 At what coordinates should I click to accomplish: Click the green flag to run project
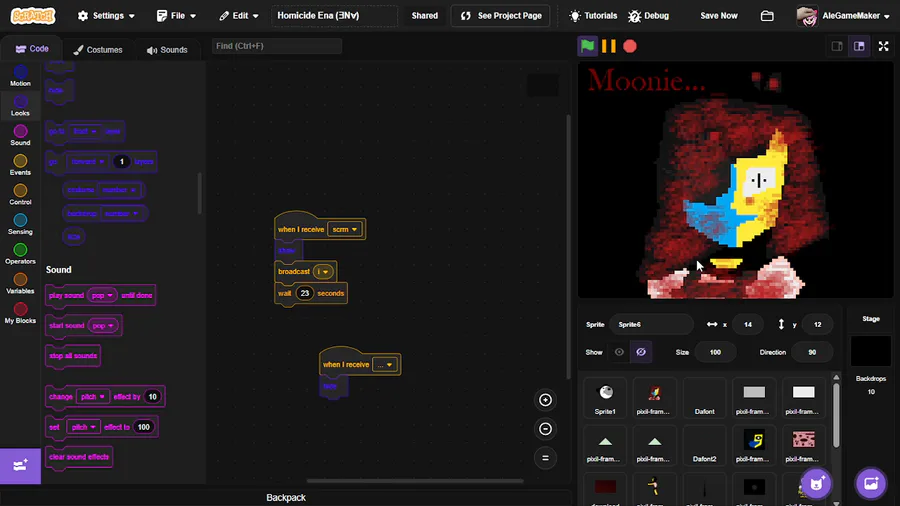point(587,46)
